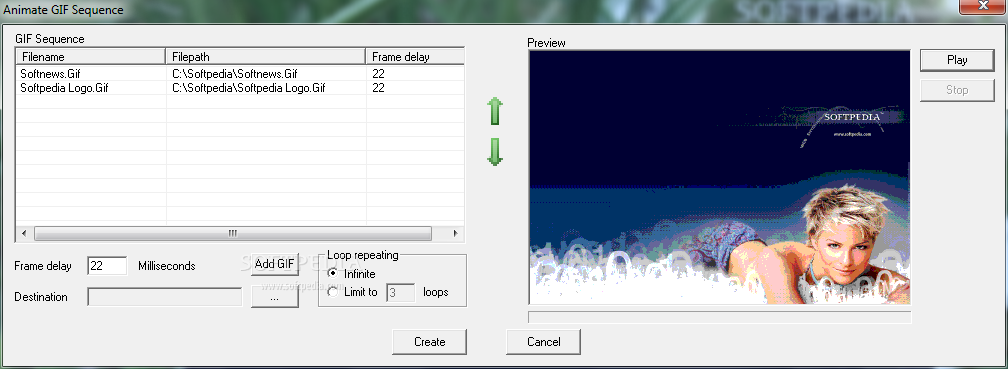Image resolution: width=1008 pixels, height=369 pixels.
Task: Click the progress bar below the preview
Action: [x=719, y=317]
